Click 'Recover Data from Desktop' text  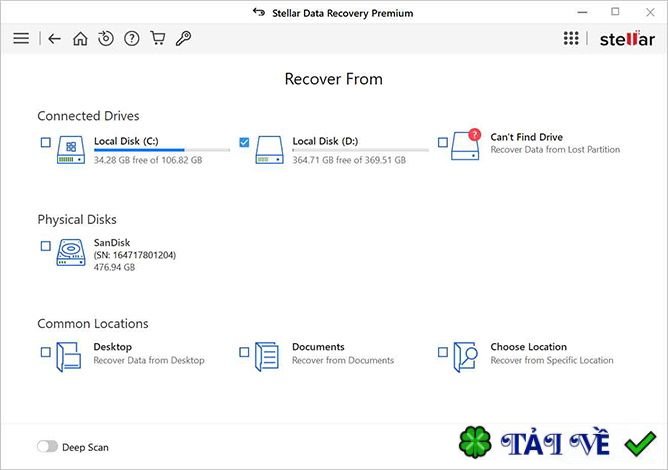point(149,360)
